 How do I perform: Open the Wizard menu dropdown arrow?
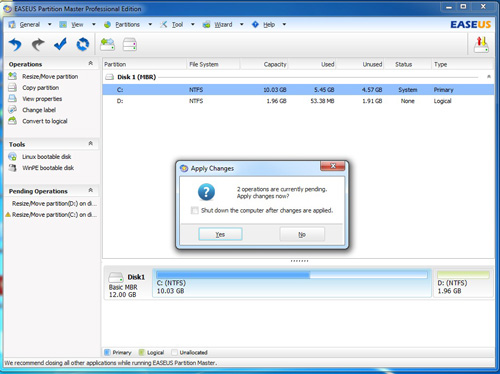pos(242,24)
